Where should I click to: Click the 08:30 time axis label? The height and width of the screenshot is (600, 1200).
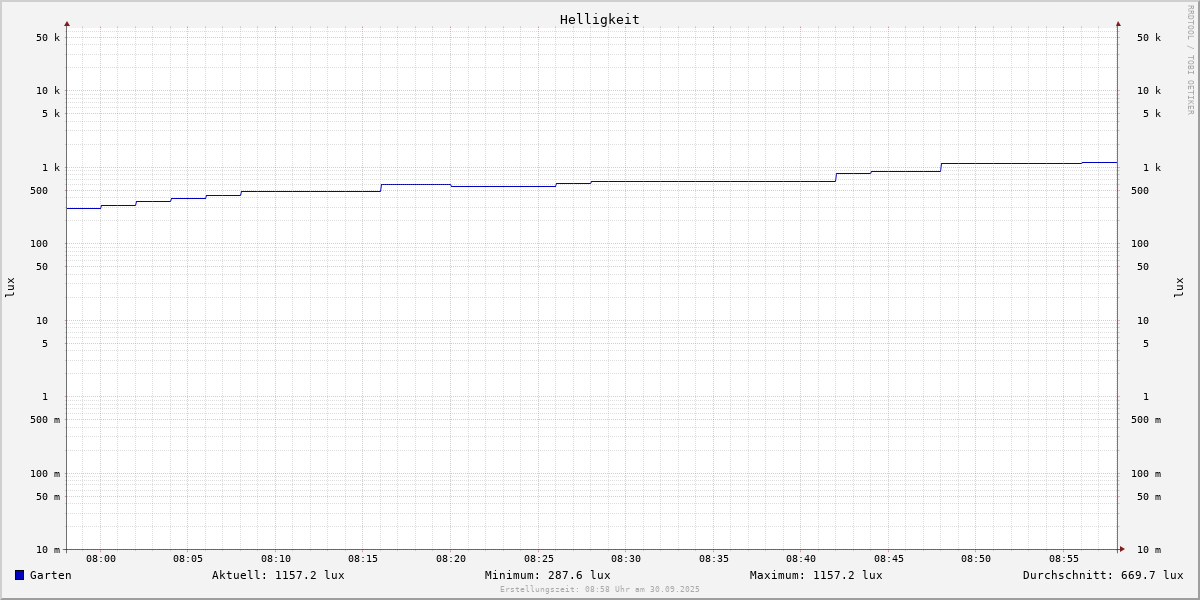[x=626, y=559]
